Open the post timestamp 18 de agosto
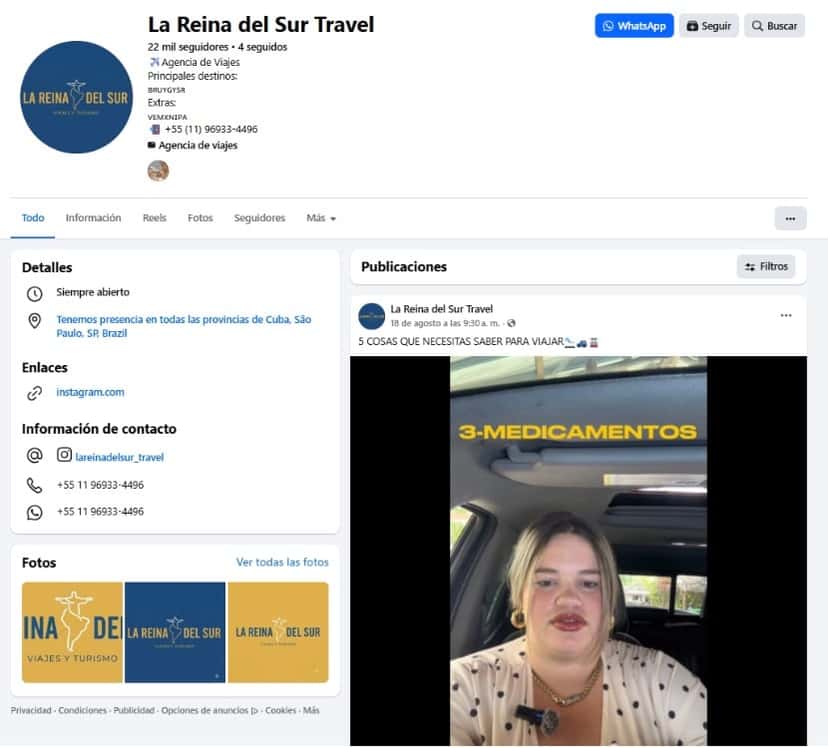This screenshot has width=828, height=748. (445, 323)
